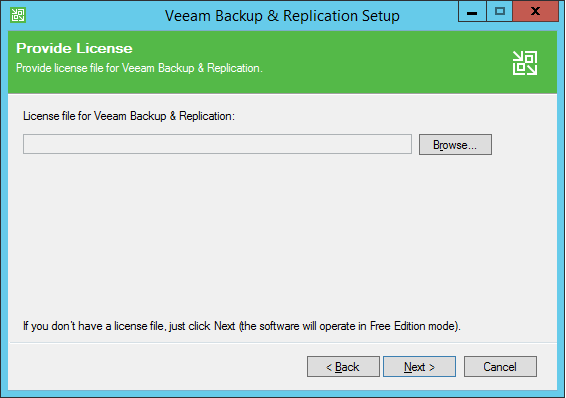Click blank gray area of dialog body
The height and width of the screenshot is (398, 566).
(282, 235)
